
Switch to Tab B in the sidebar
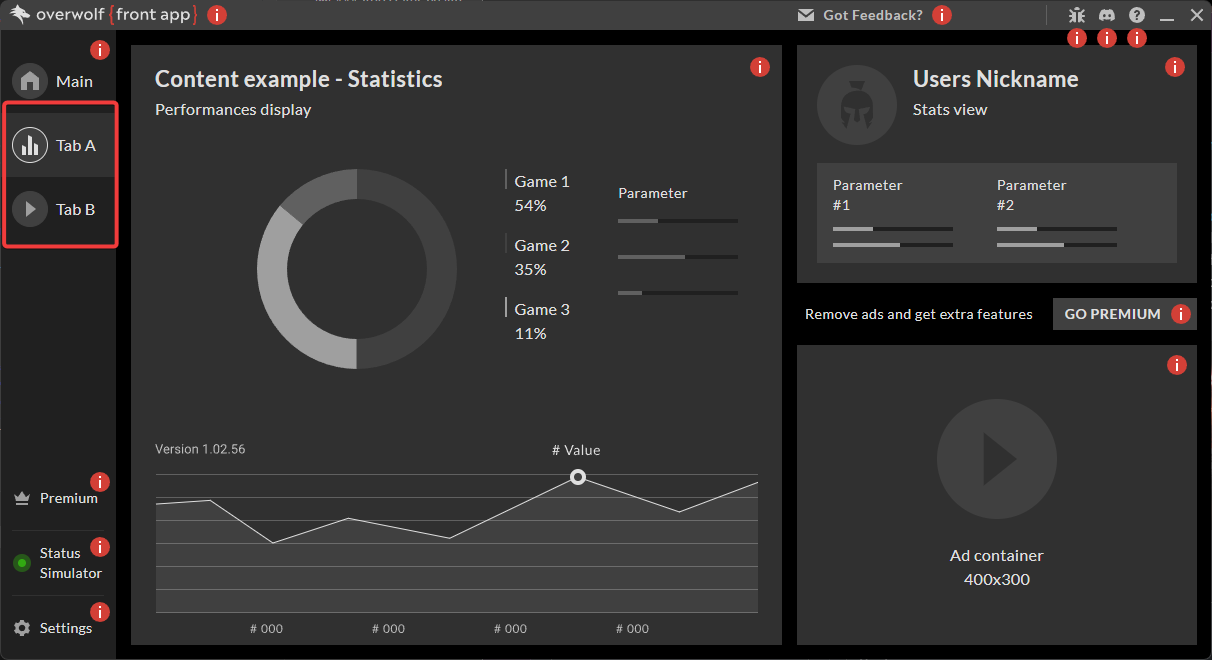[58, 209]
